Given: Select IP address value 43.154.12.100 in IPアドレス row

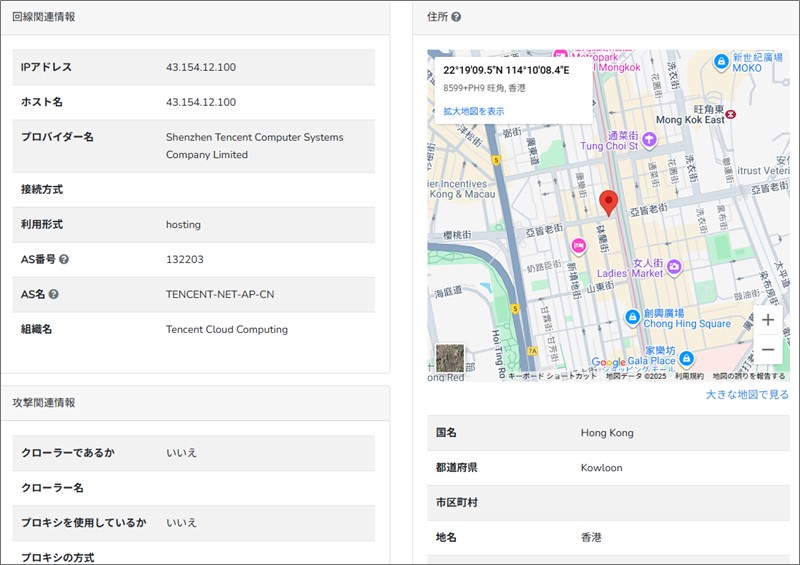Looking at the screenshot, I should [201, 67].
